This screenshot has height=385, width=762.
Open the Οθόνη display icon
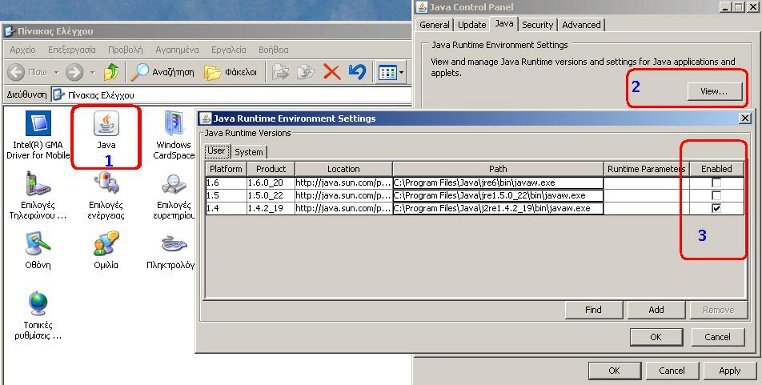click(38, 244)
